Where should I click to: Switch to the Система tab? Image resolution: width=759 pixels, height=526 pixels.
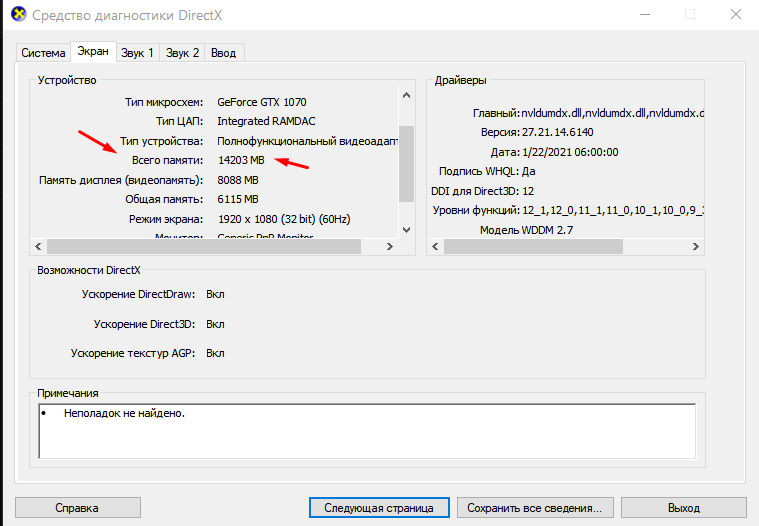click(x=43, y=53)
